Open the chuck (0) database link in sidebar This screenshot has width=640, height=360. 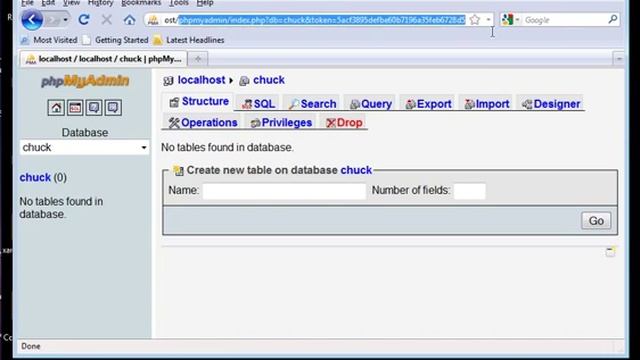click(35, 178)
